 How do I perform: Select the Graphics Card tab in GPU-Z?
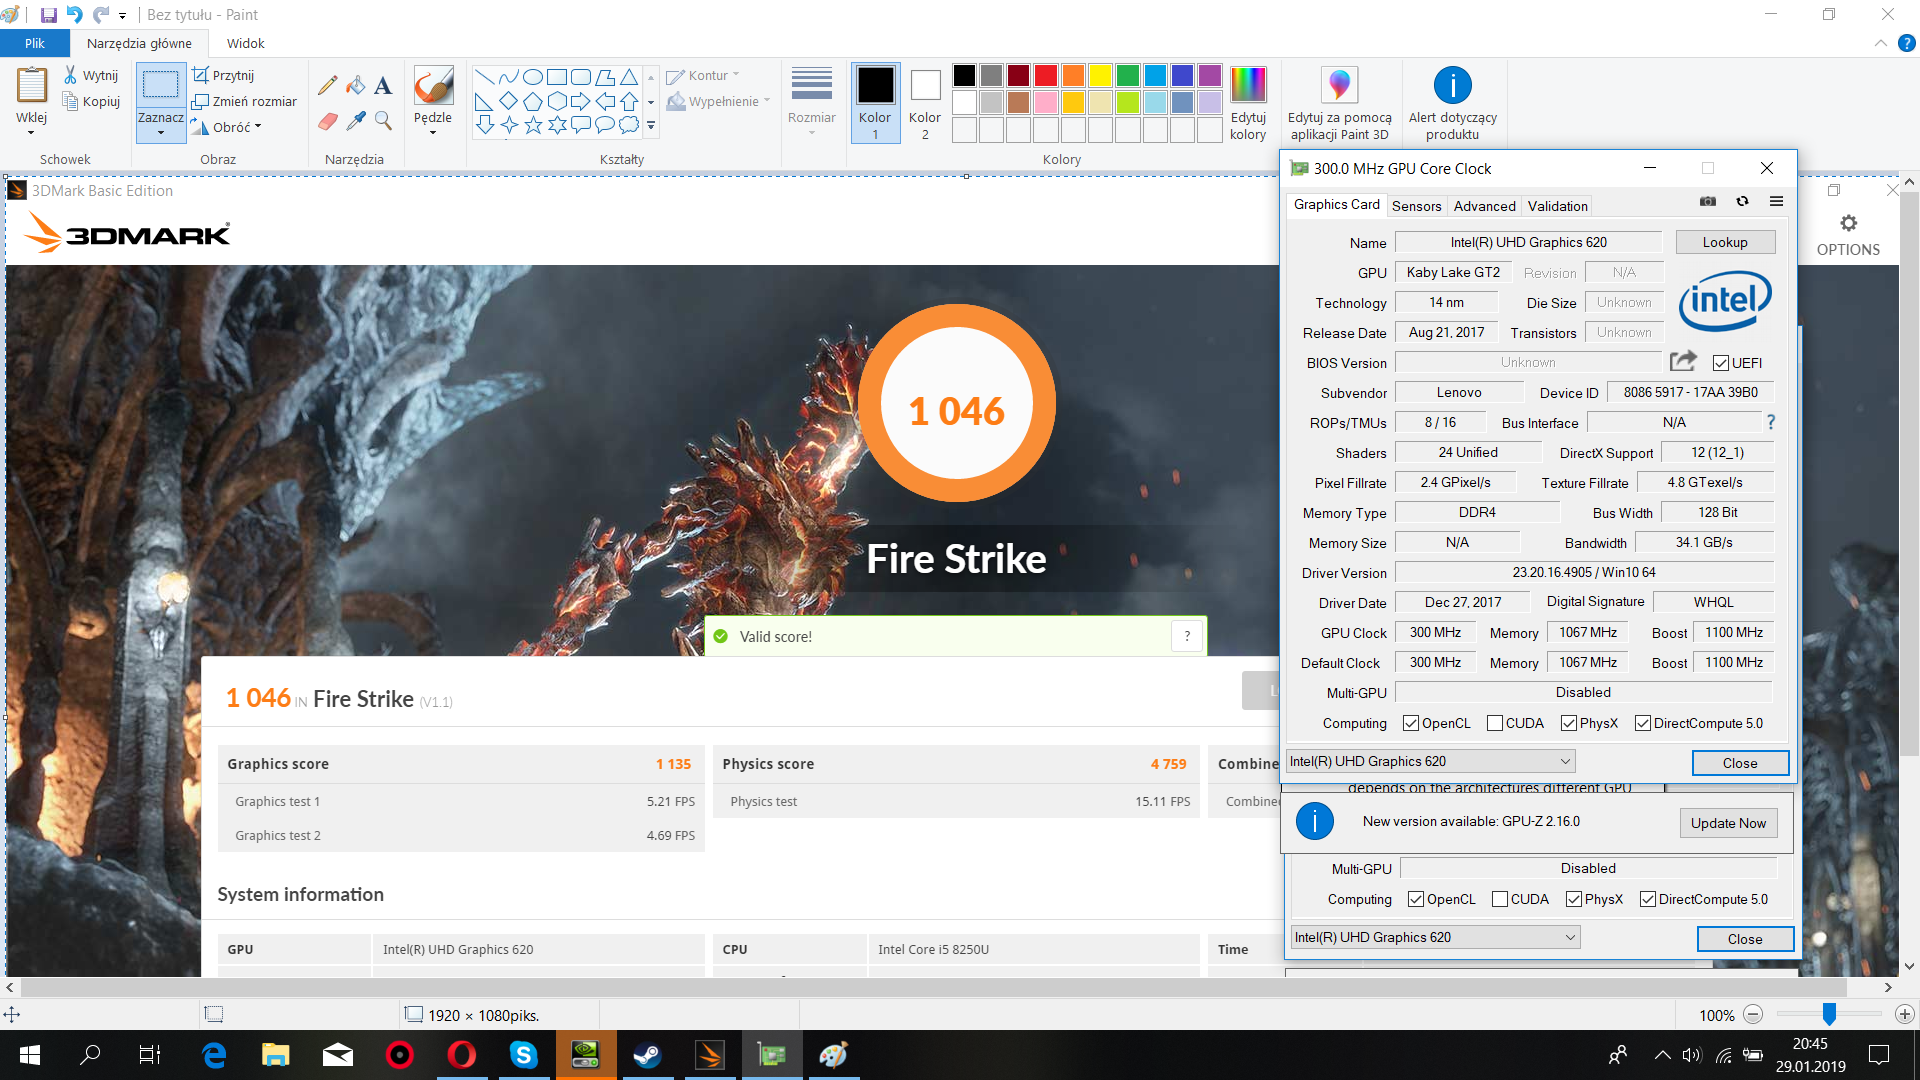1336,204
